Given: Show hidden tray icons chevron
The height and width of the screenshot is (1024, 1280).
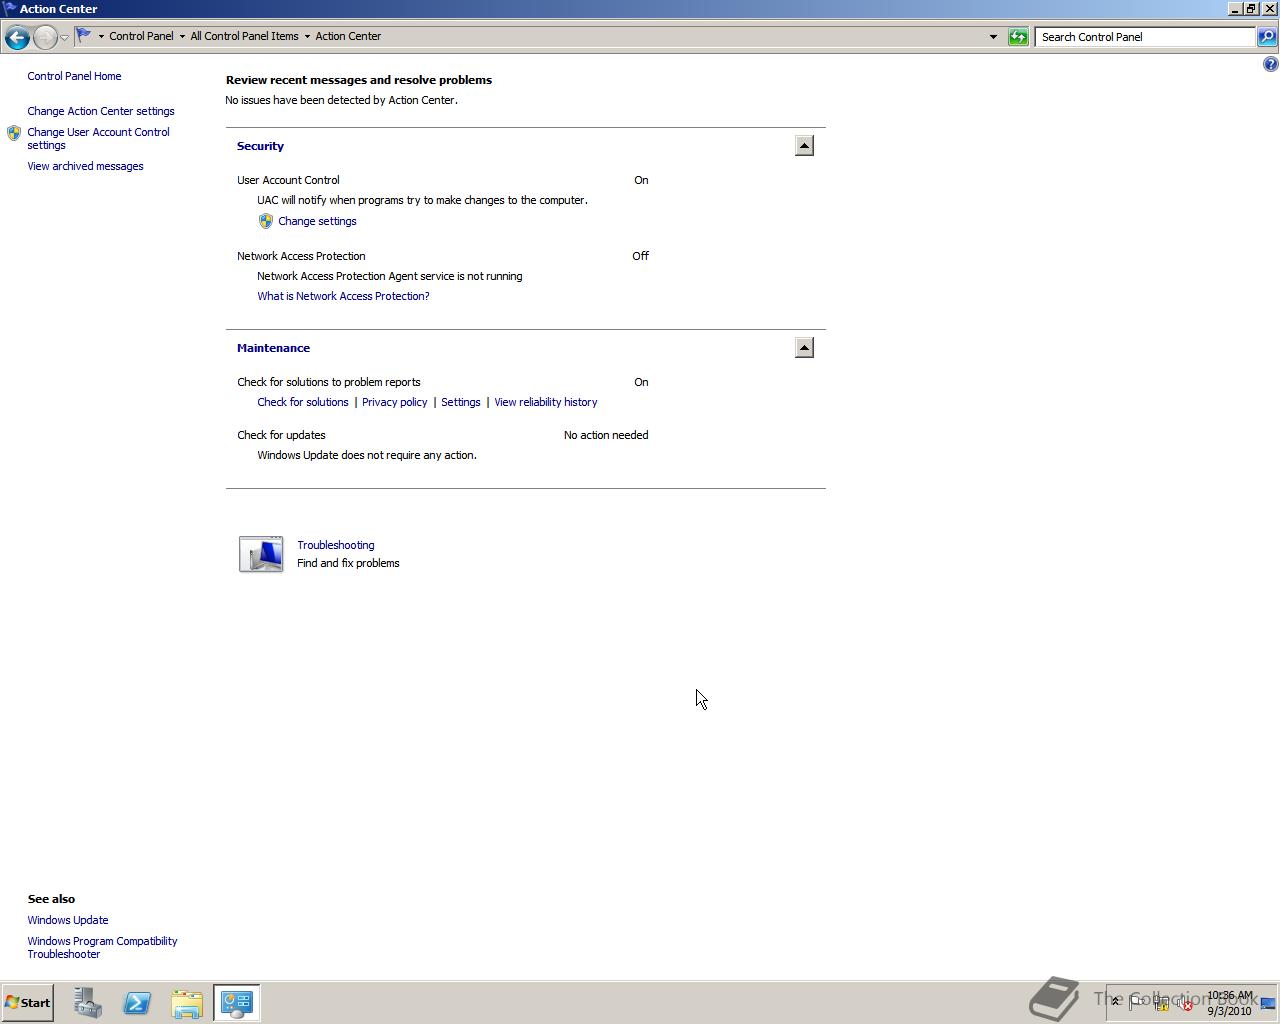Looking at the screenshot, I should point(1116,1002).
